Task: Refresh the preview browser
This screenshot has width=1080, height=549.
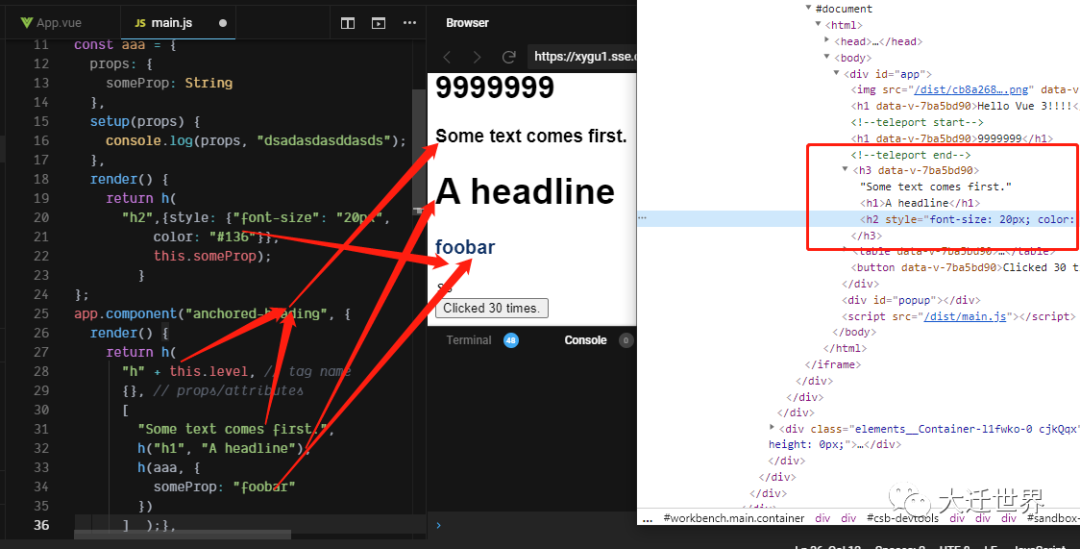Action: pos(509,56)
